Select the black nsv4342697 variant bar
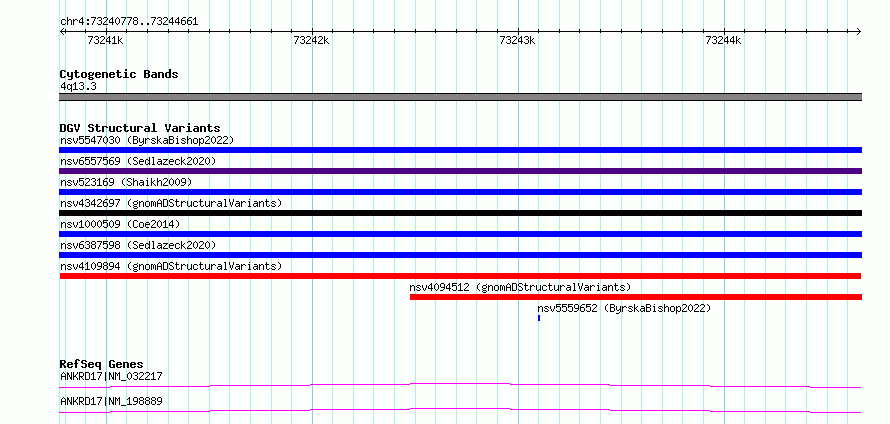This screenshot has width=890, height=424. (460, 213)
